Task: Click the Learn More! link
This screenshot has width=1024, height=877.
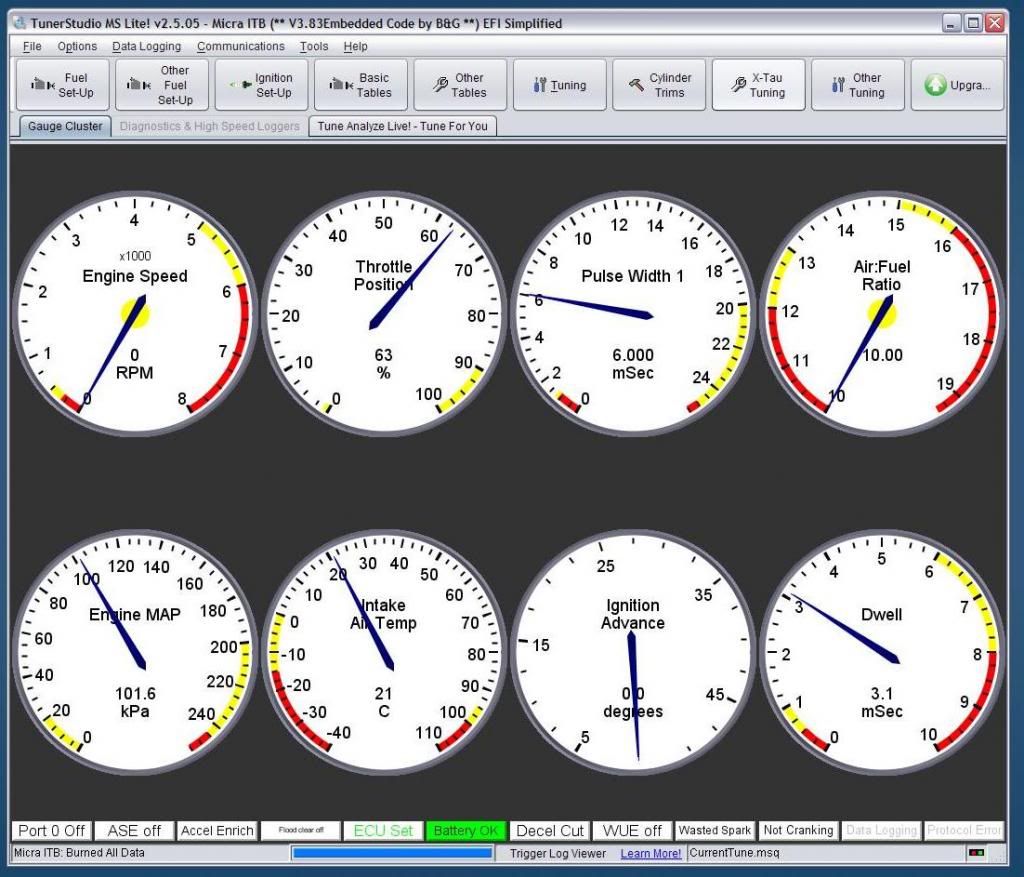Action: [650, 853]
